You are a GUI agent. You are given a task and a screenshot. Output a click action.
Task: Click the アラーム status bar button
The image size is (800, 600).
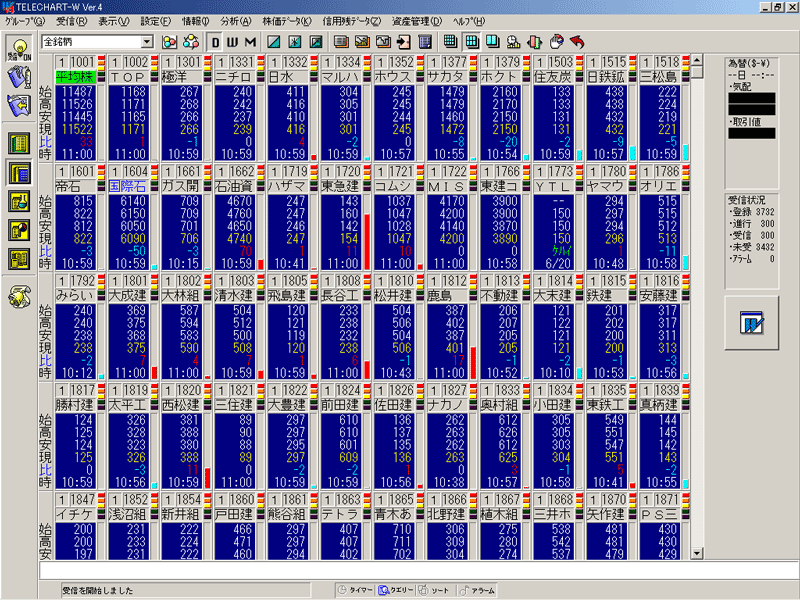[x=477, y=590]
